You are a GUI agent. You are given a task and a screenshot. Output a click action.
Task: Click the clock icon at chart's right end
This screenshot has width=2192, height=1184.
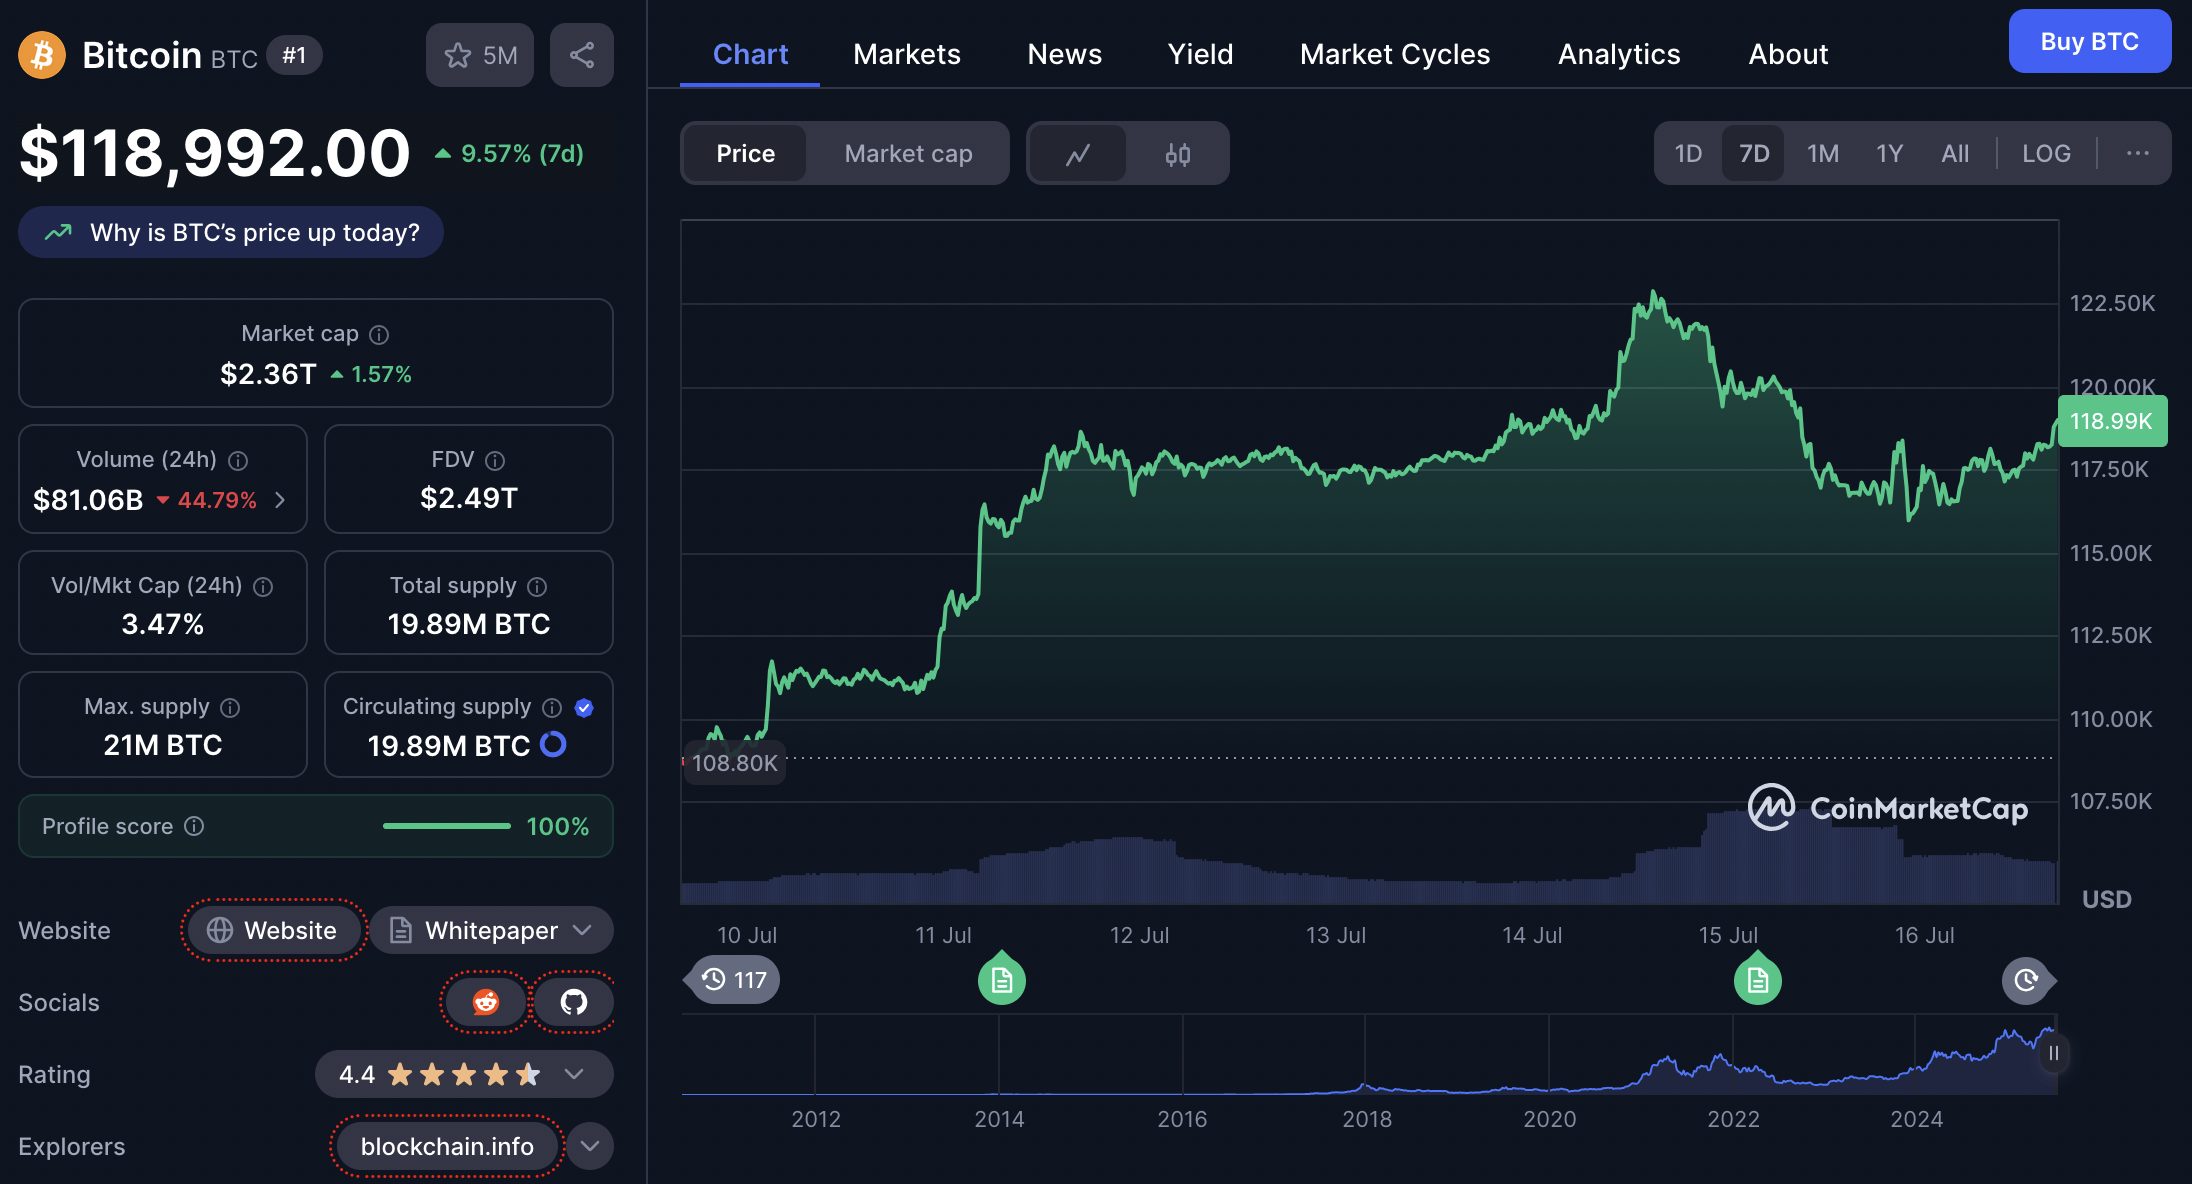tap(2027, 980)
